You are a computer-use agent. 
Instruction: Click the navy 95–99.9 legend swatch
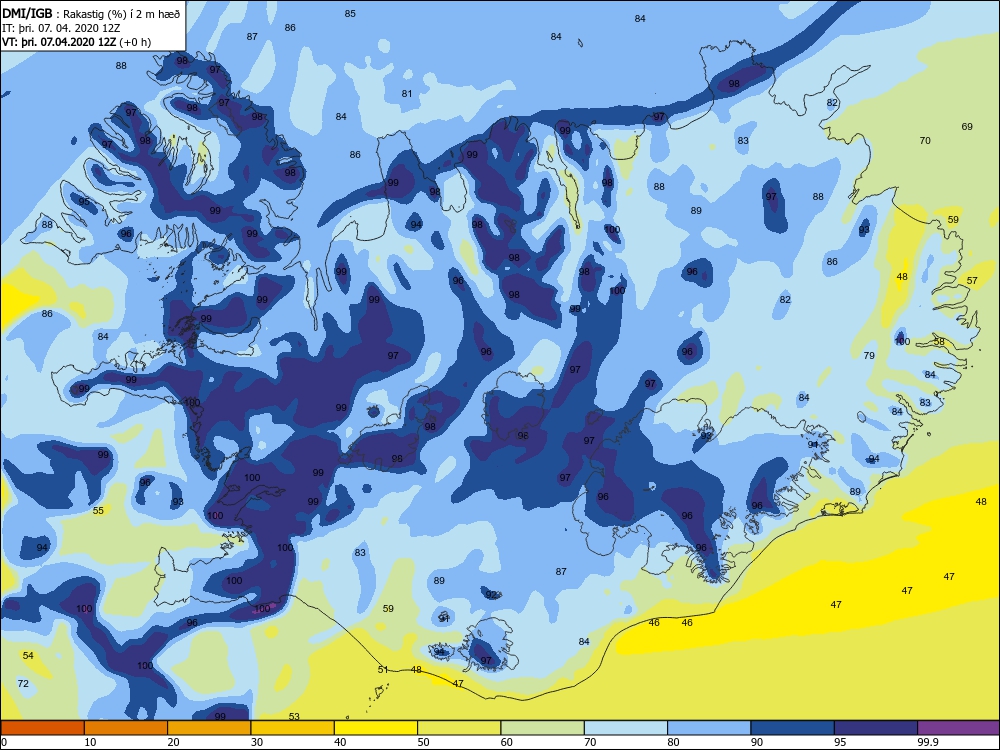click(x=876, y=728)
